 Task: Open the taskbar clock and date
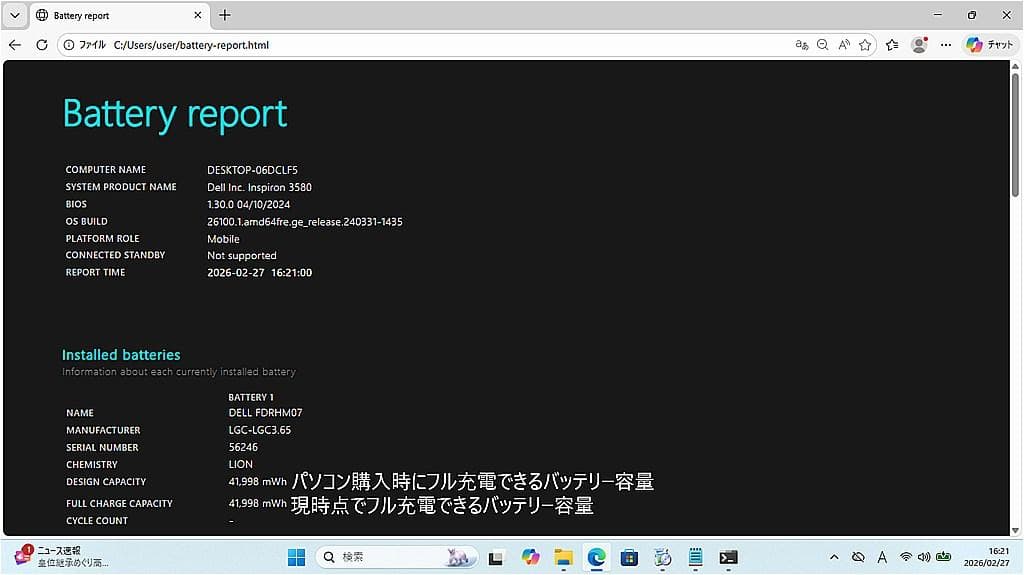[x=985, y=557]
